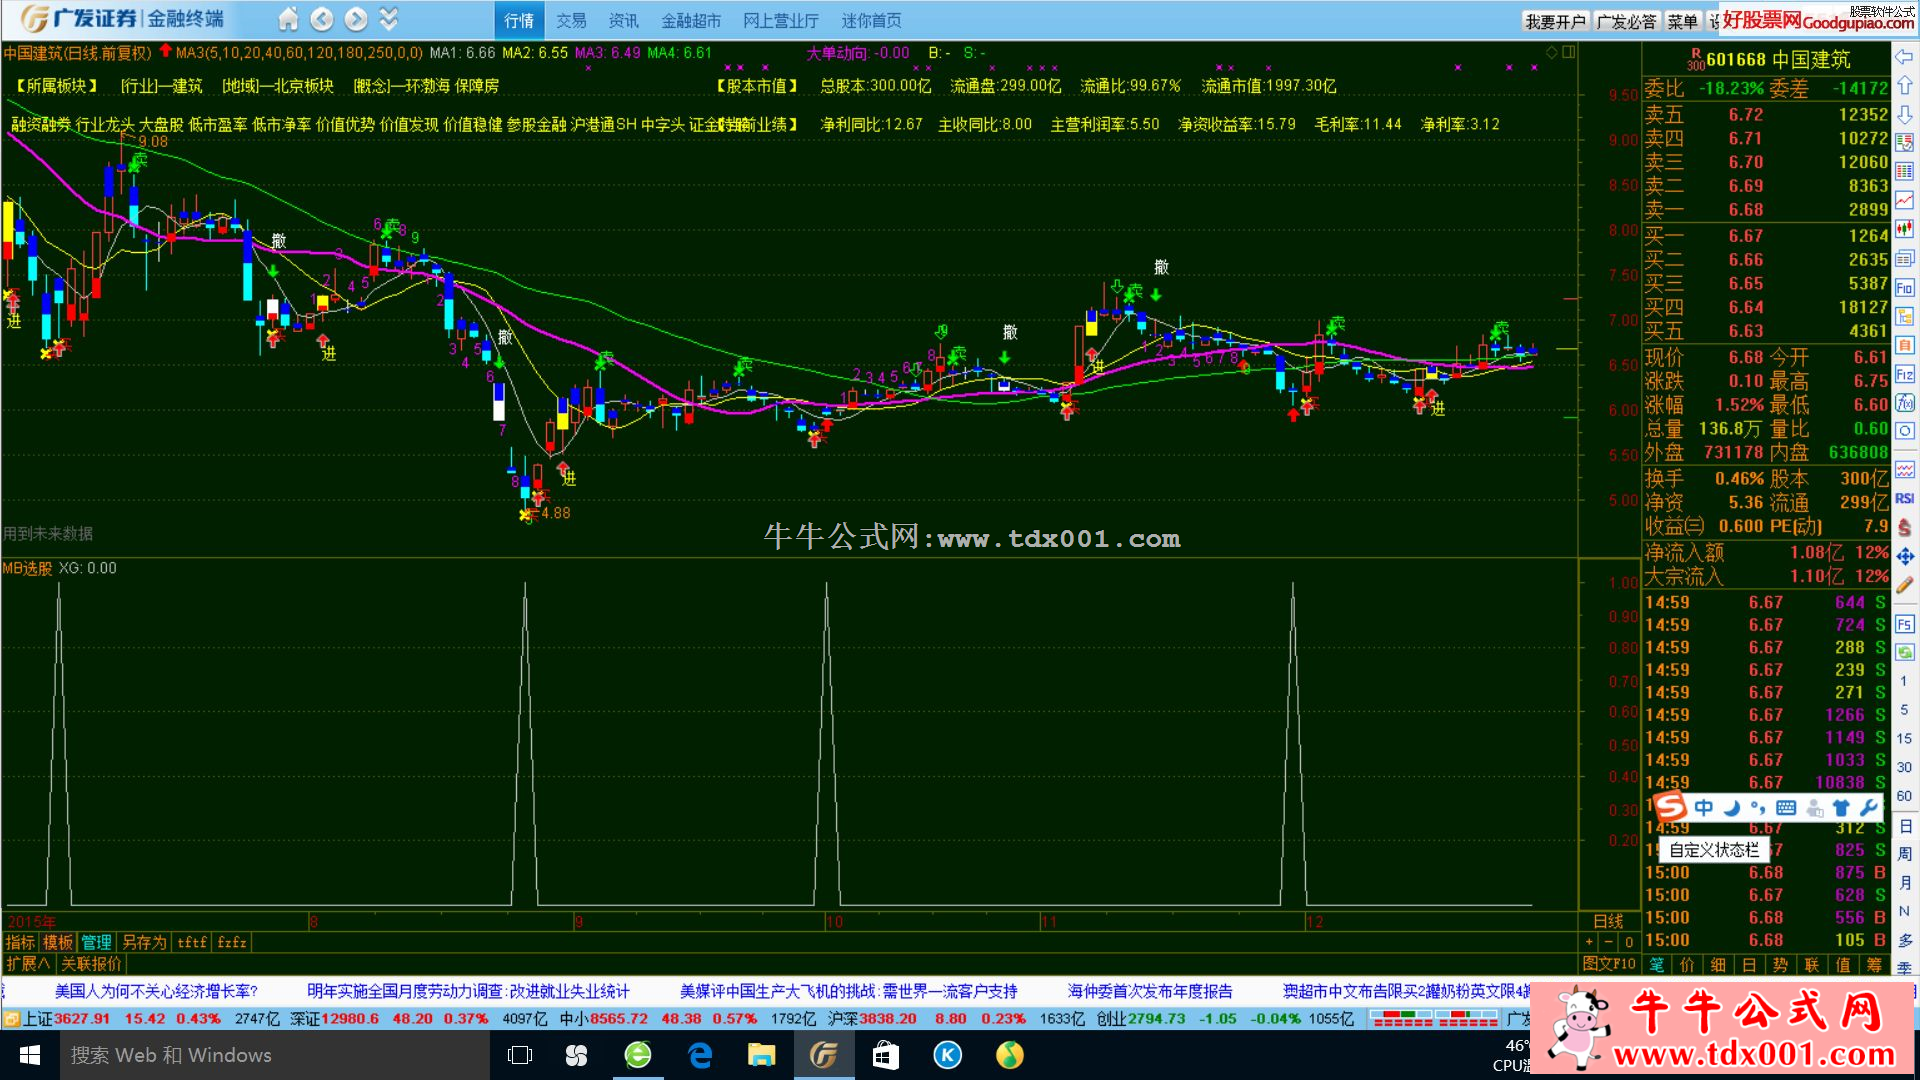Click the 我要开户 button

1555,21
